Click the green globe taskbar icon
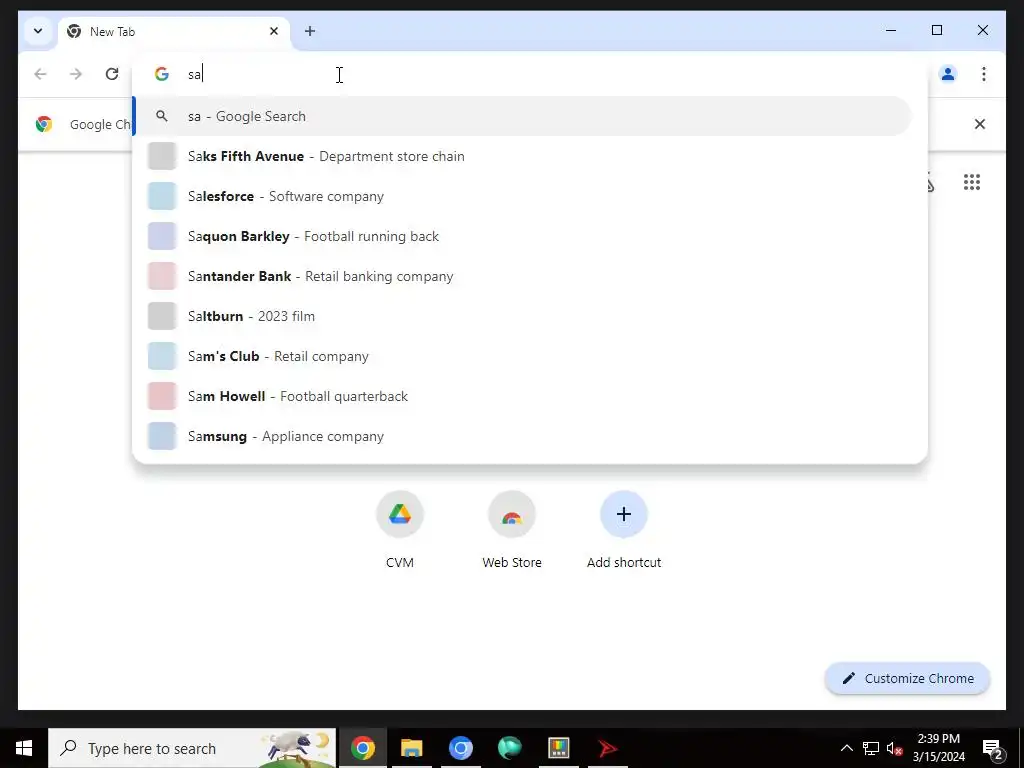The image size is (1024, 768). pos(509,748)
